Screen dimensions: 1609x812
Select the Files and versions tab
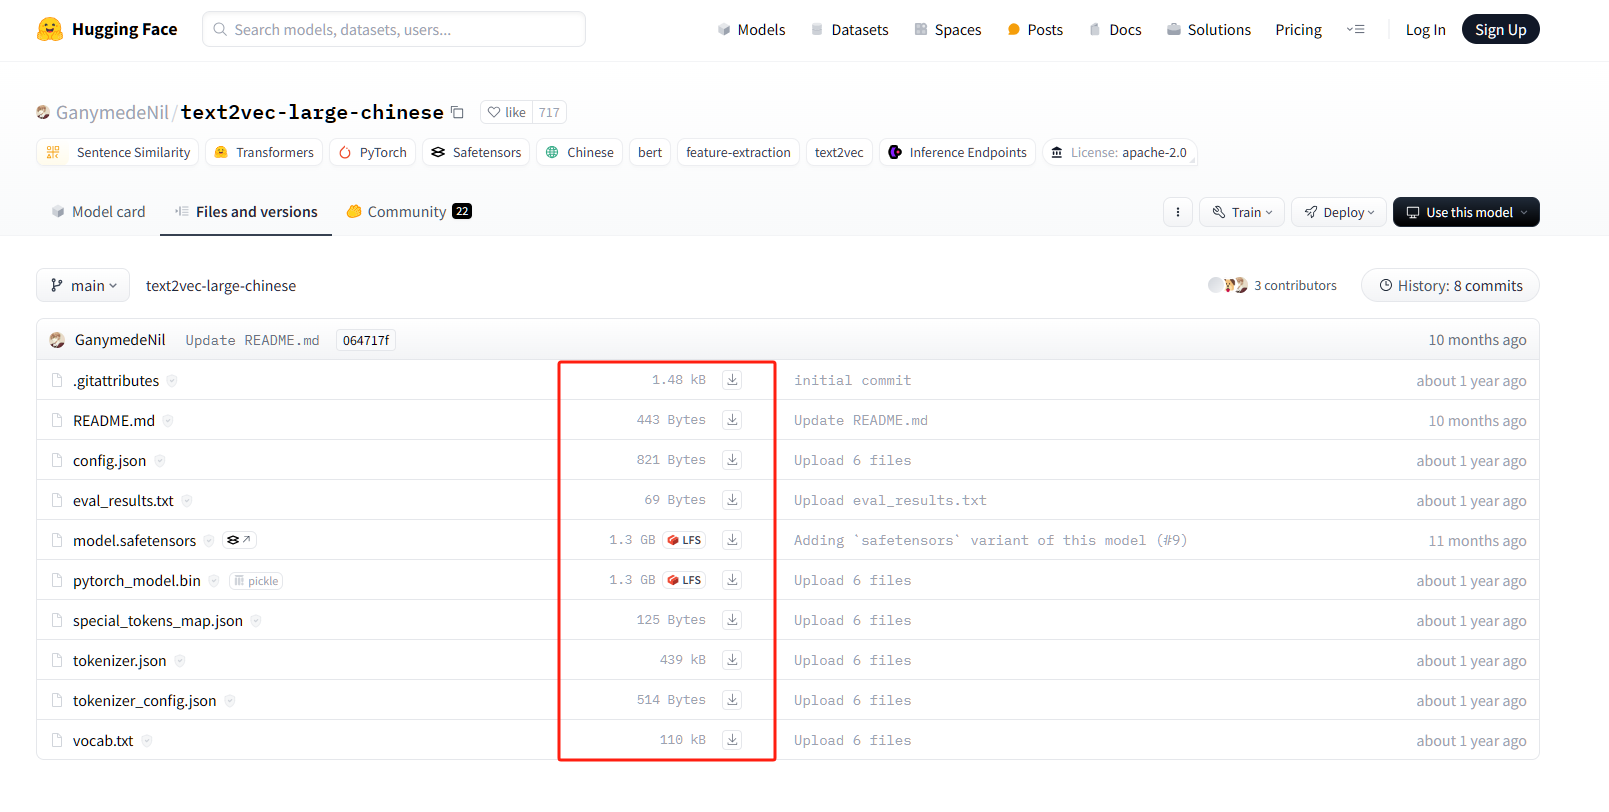coord(246,212)
